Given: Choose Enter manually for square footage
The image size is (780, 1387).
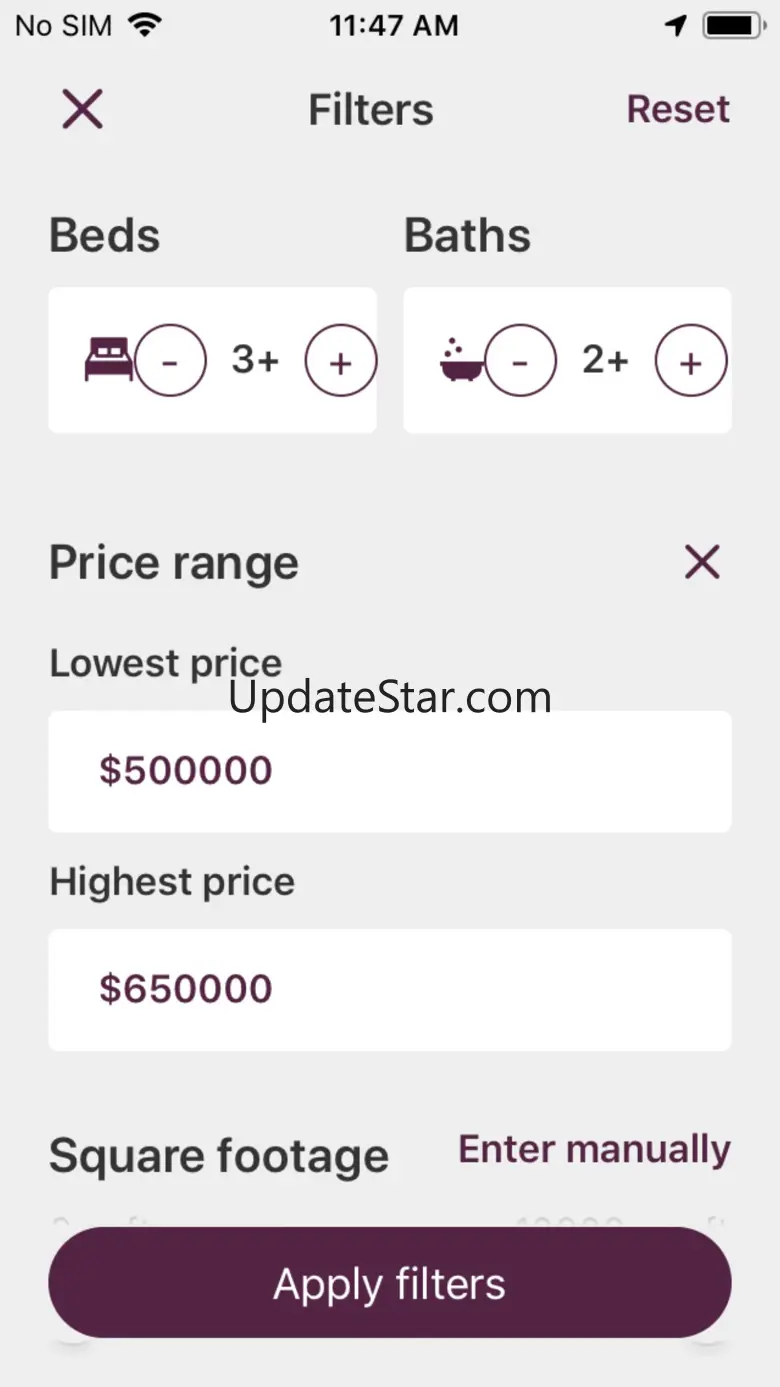Looking at the screenshot, I should pos(594,1150).
